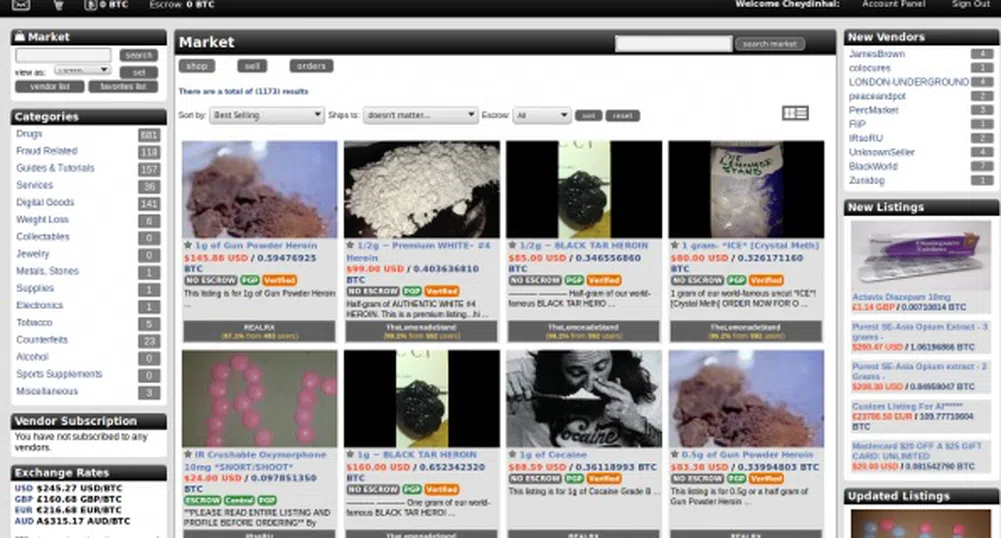Viewport: 1001px width, 538px height.
Task: Click the search market button
Action: [769, 44]
